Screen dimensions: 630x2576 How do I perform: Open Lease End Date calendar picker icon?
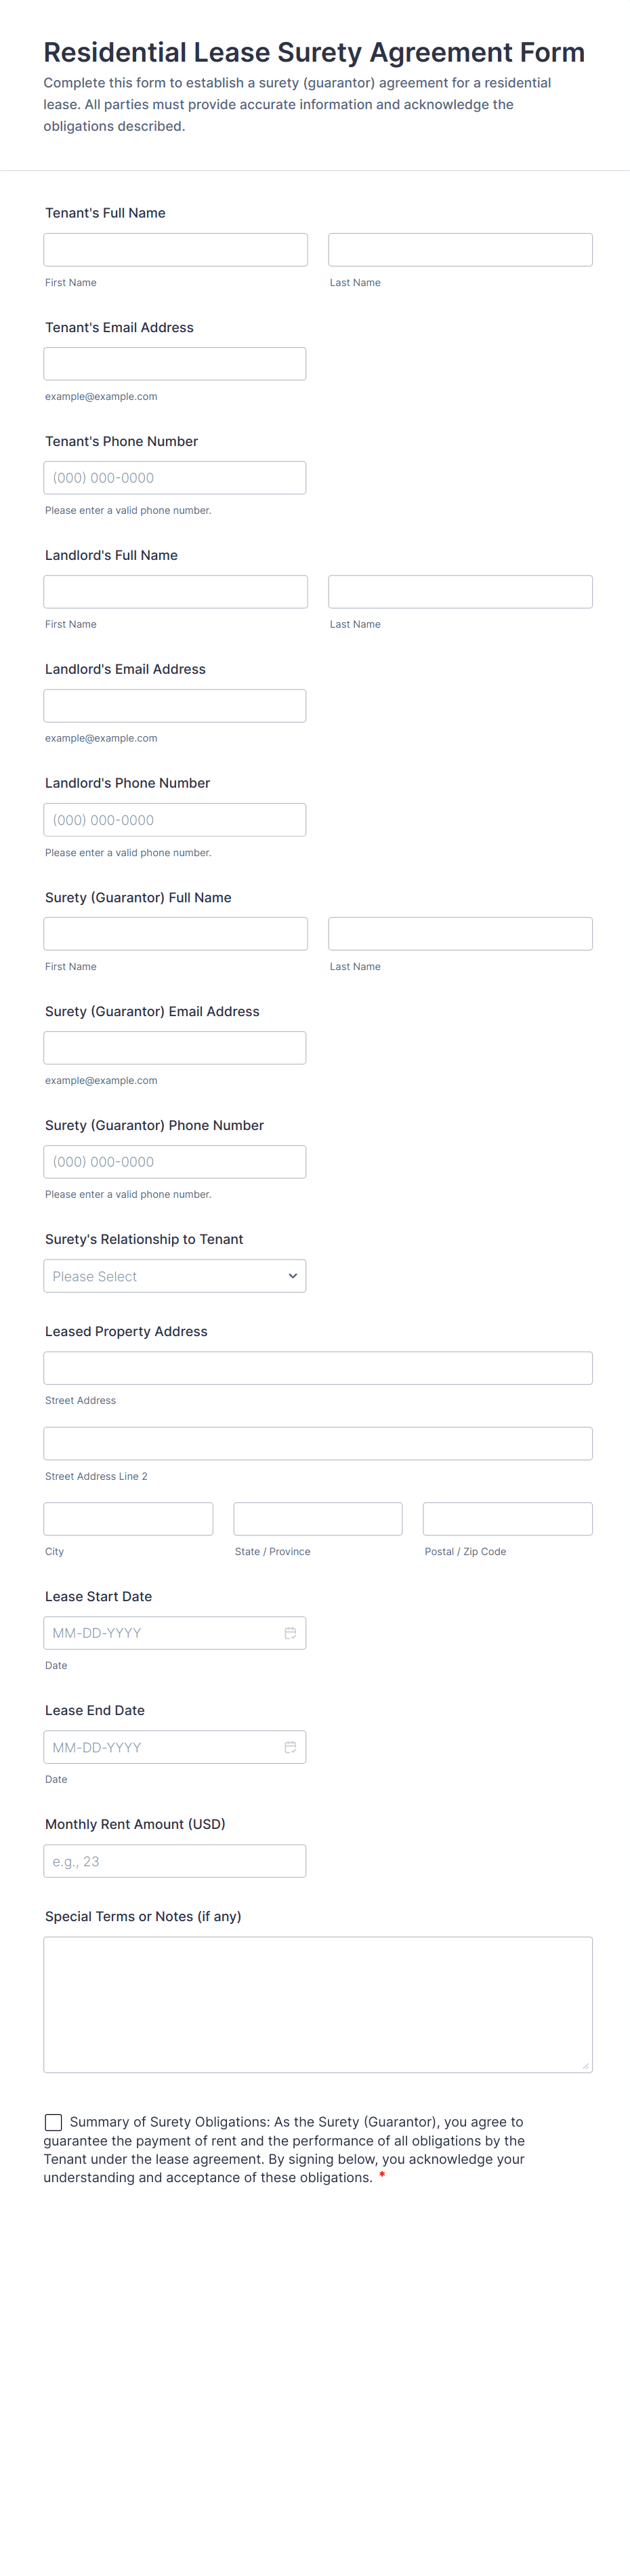tap(290, 1747)
